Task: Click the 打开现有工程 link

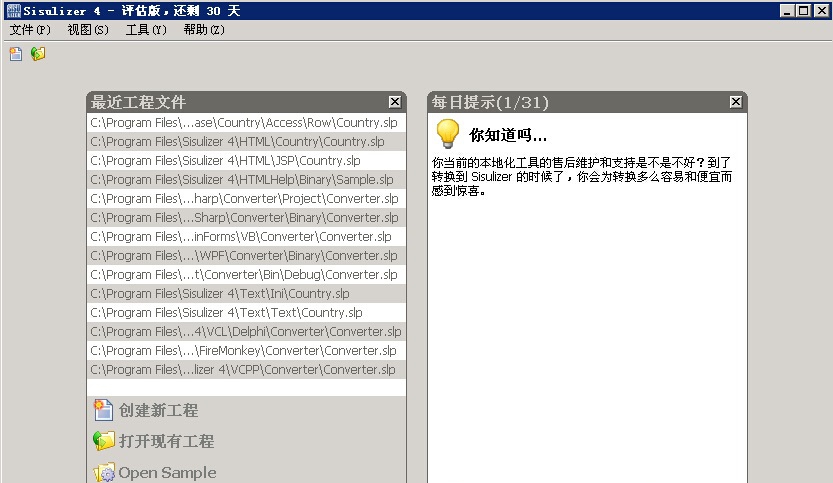Action: 166,441
